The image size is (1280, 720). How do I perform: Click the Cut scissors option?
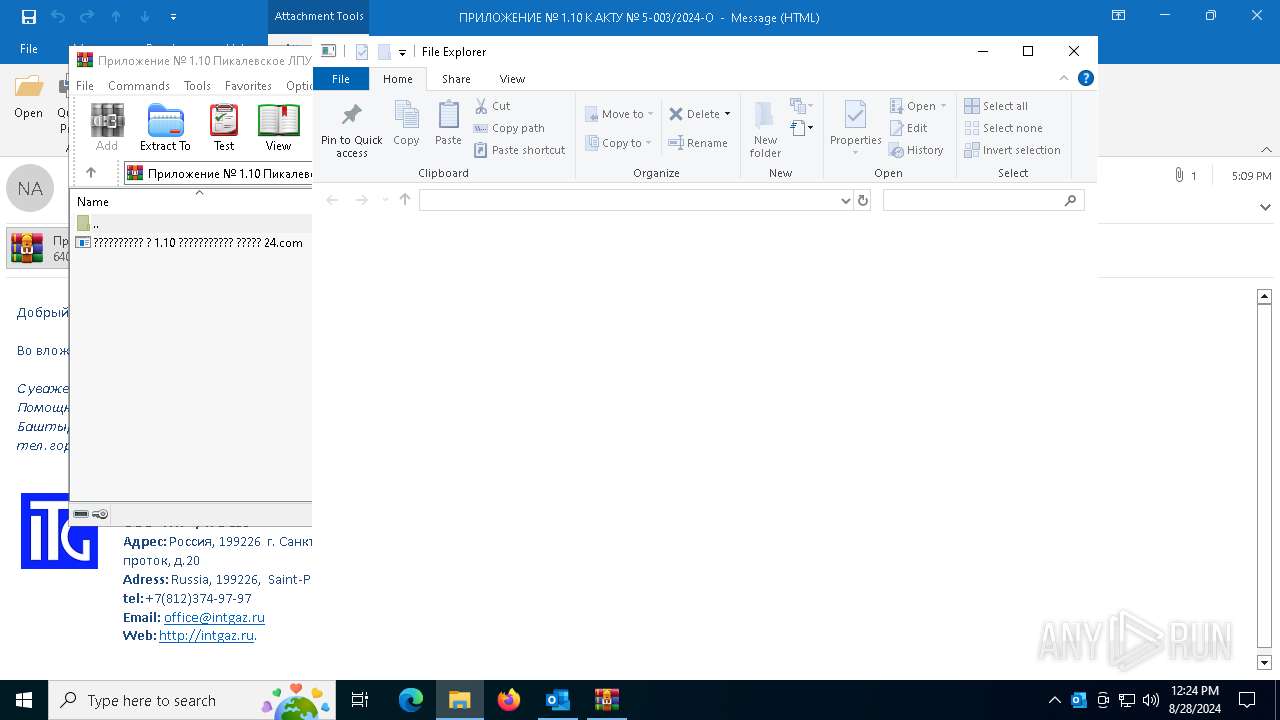pos(492,106)
